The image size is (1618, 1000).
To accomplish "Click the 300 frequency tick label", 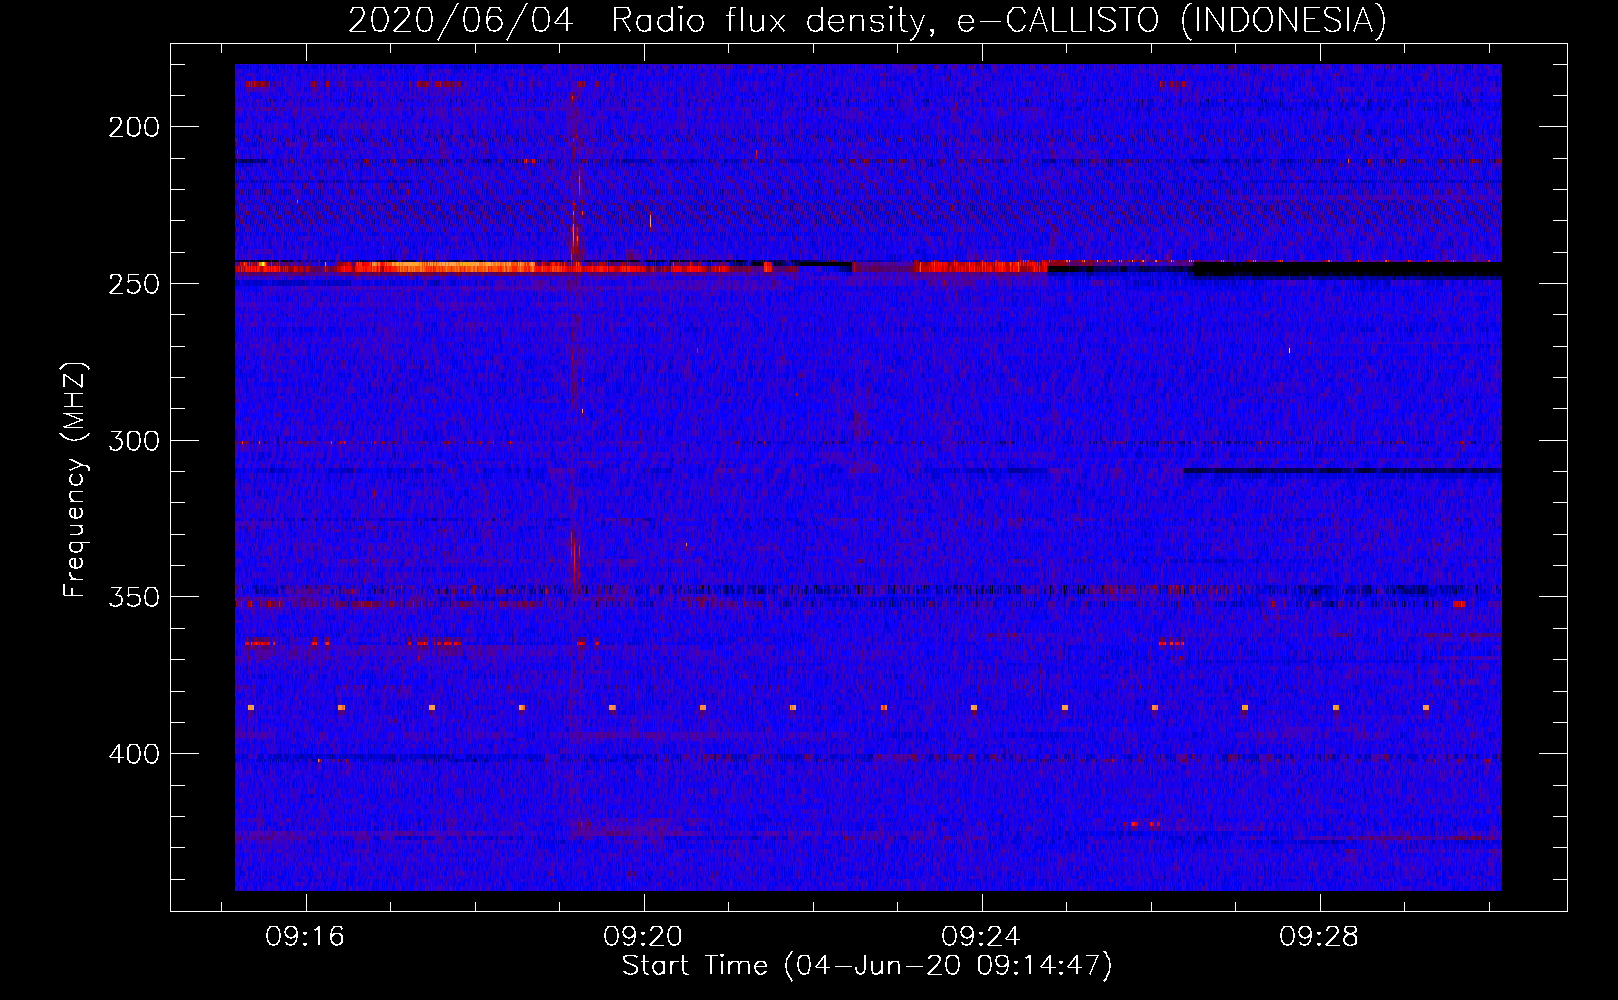I will (134, 441).
